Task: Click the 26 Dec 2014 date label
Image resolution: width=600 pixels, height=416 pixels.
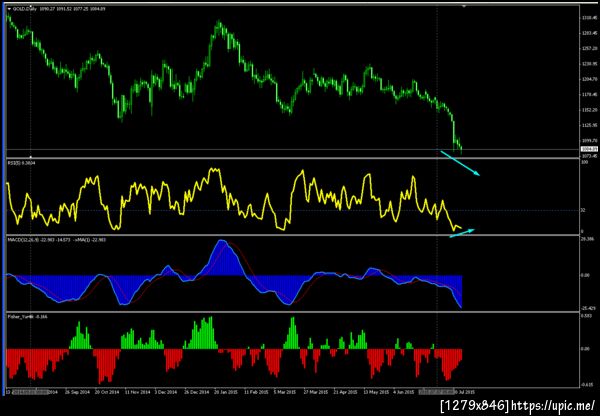Action: tap(196, 392)
